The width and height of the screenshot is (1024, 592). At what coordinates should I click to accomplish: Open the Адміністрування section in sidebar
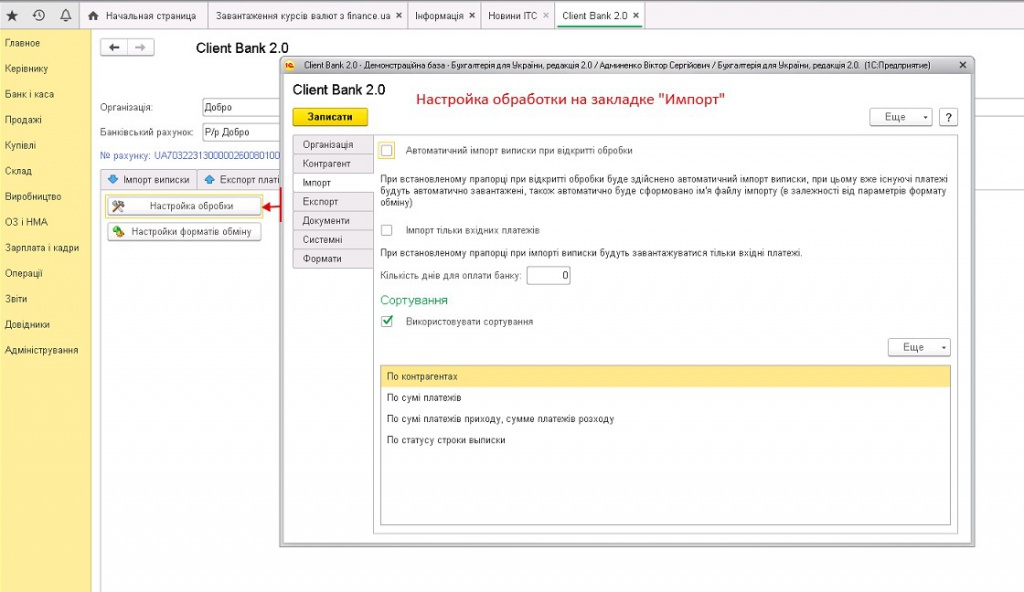[42, 350]
